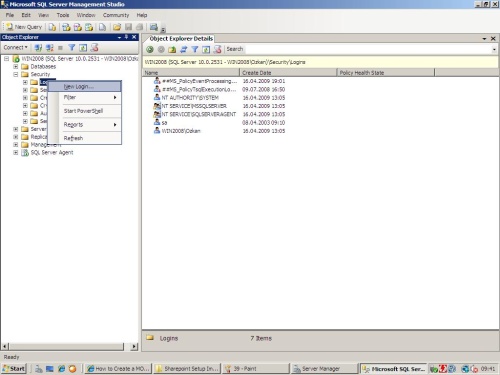The image size is (500, 375).
Task: Click the New Query toolbar button
Action: pos(24,27)
